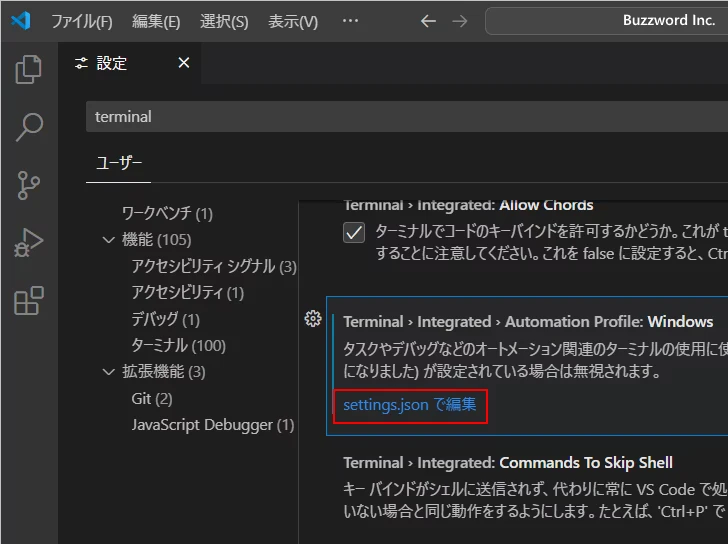This screenshot has height=544, width=728.
Task: Close the 設定 tab
Action: tap(184, 63)
